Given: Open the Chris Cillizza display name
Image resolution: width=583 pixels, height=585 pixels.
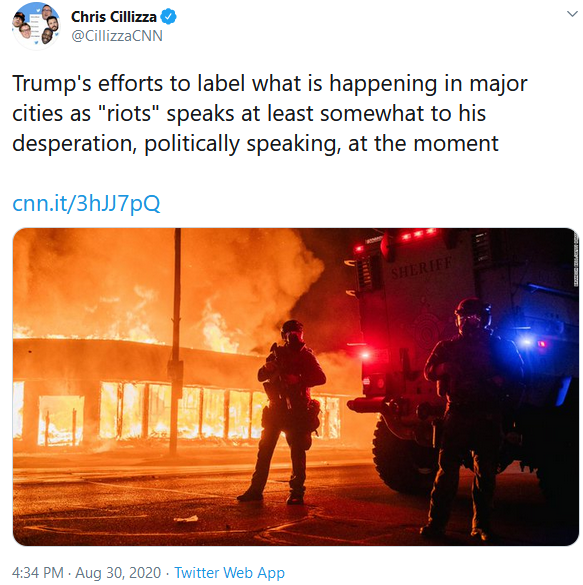Looking at the screenshot, I should [x=114, y=17].
